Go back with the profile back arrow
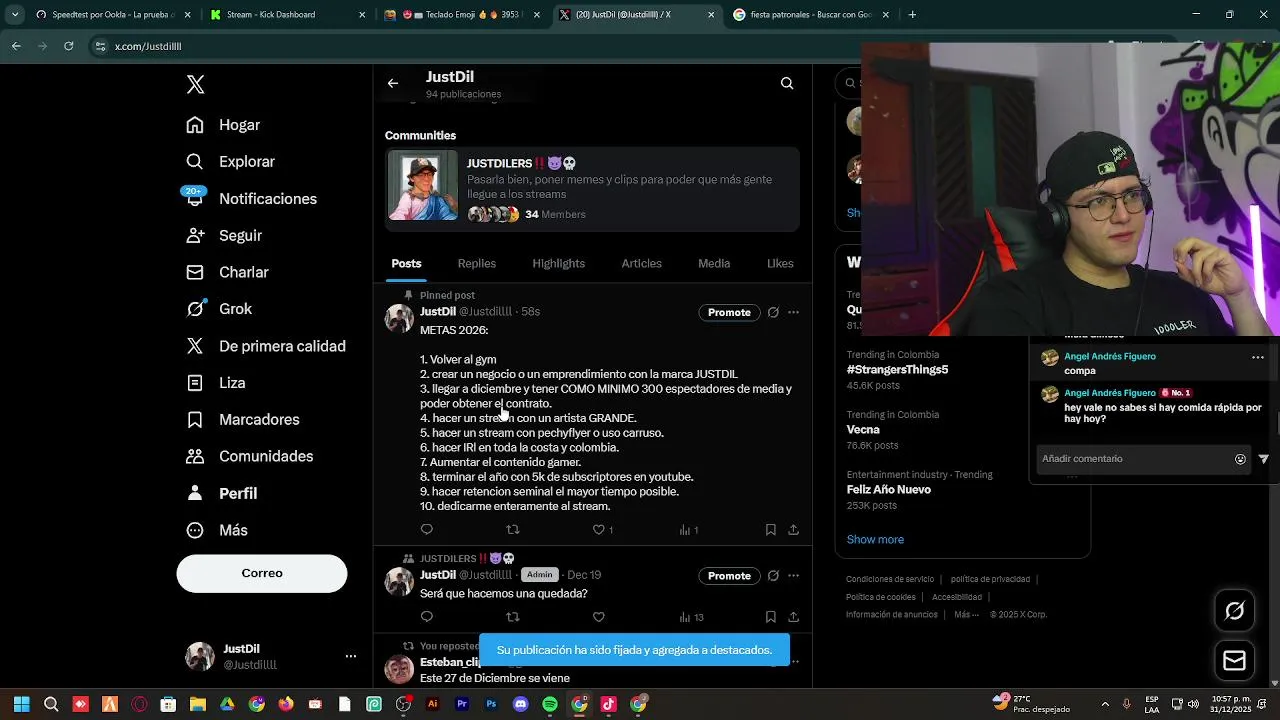Screen dimensions: 1280x720 click(393, 84)
